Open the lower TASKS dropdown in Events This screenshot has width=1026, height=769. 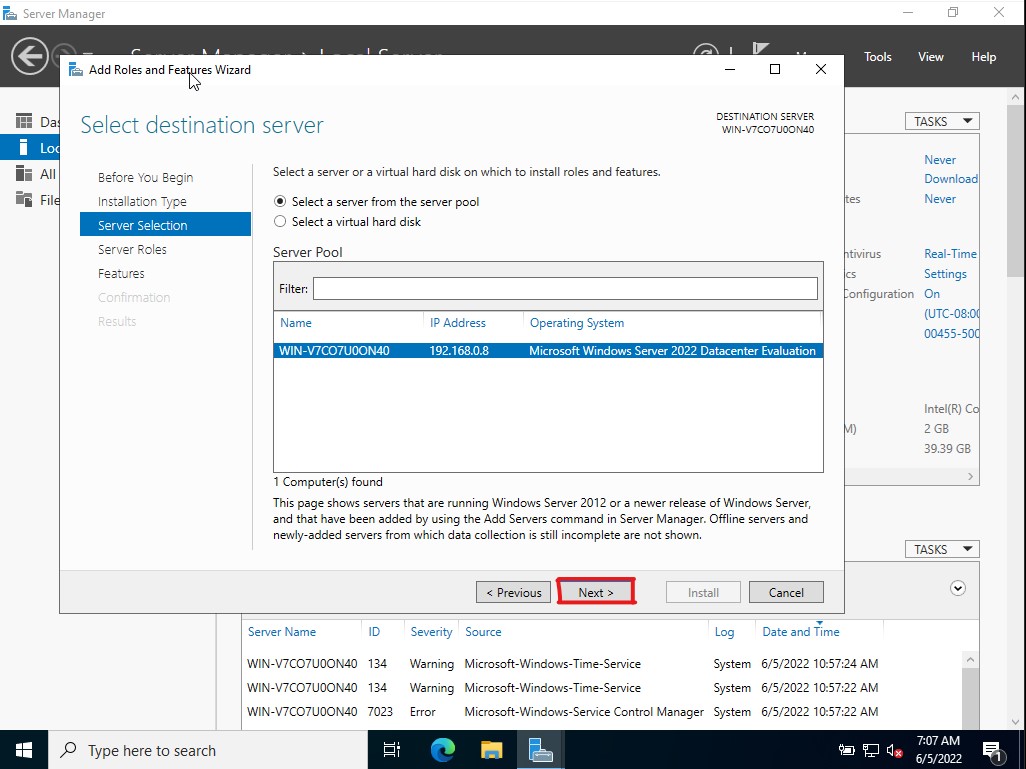(942, 549)
